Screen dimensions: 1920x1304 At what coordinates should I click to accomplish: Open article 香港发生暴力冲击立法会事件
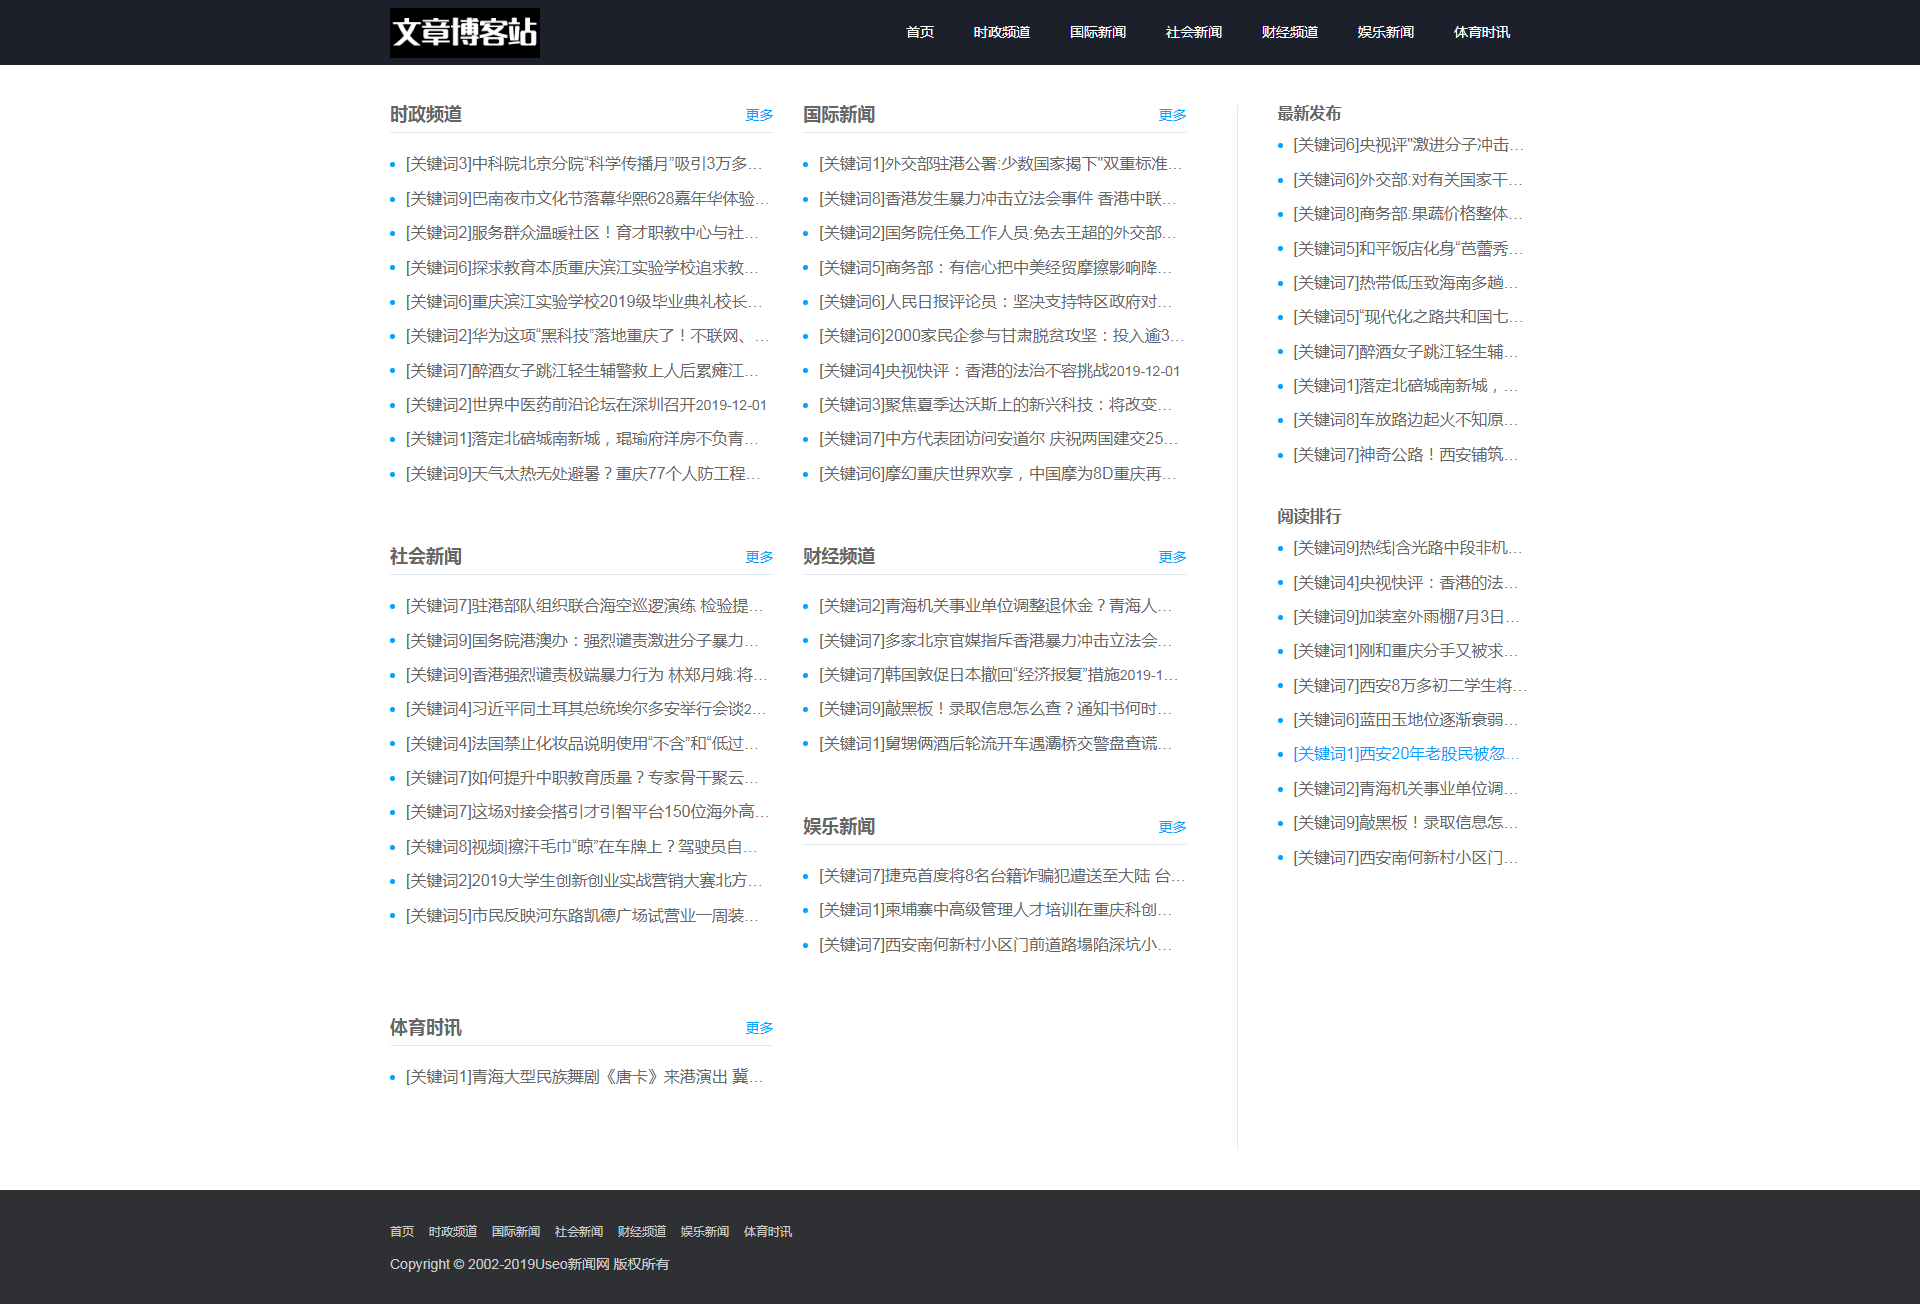998,198
